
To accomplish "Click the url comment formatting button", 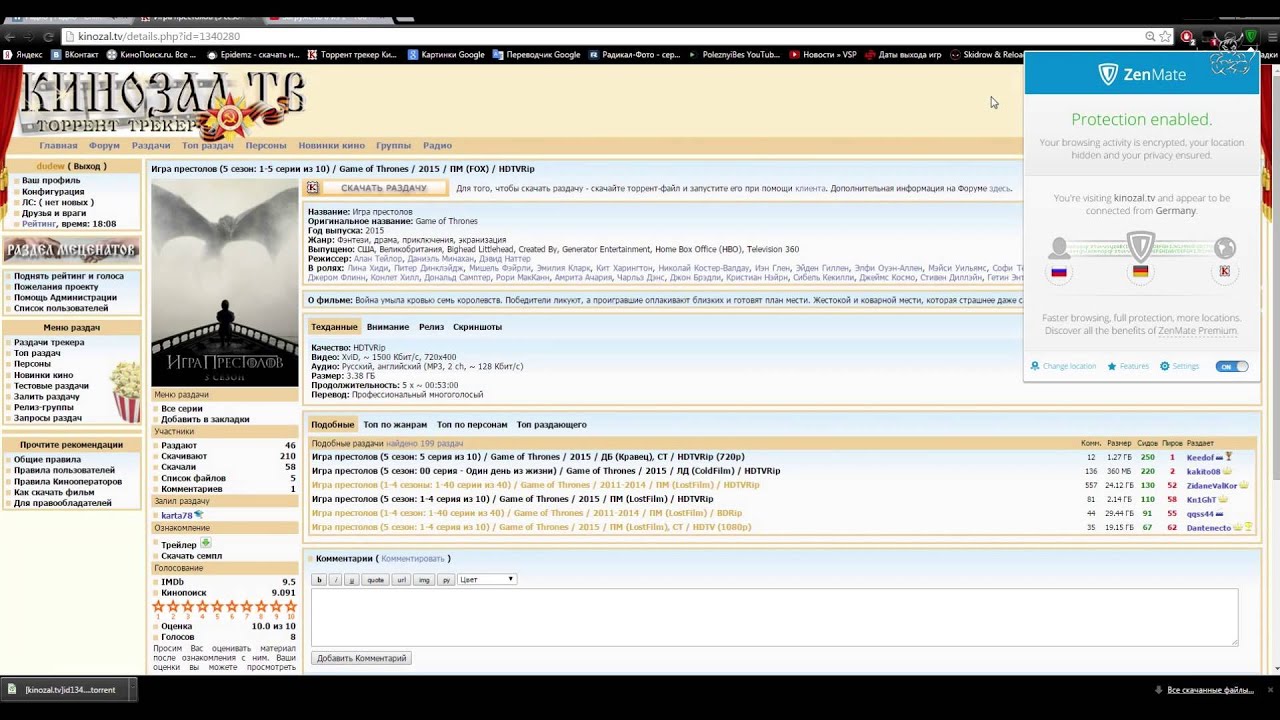I will click(401, 580).
